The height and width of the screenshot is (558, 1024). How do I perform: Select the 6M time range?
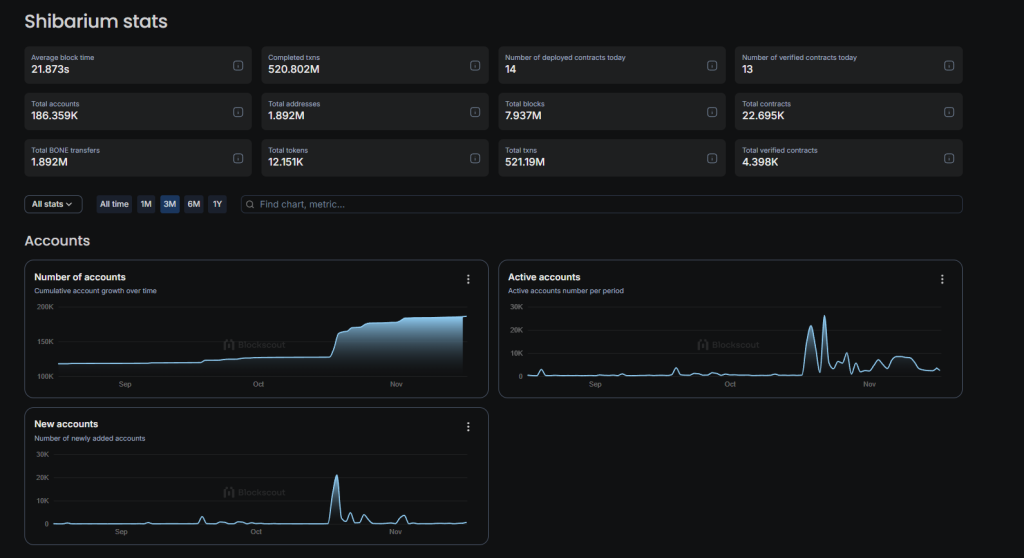click(x=194, y=204)
